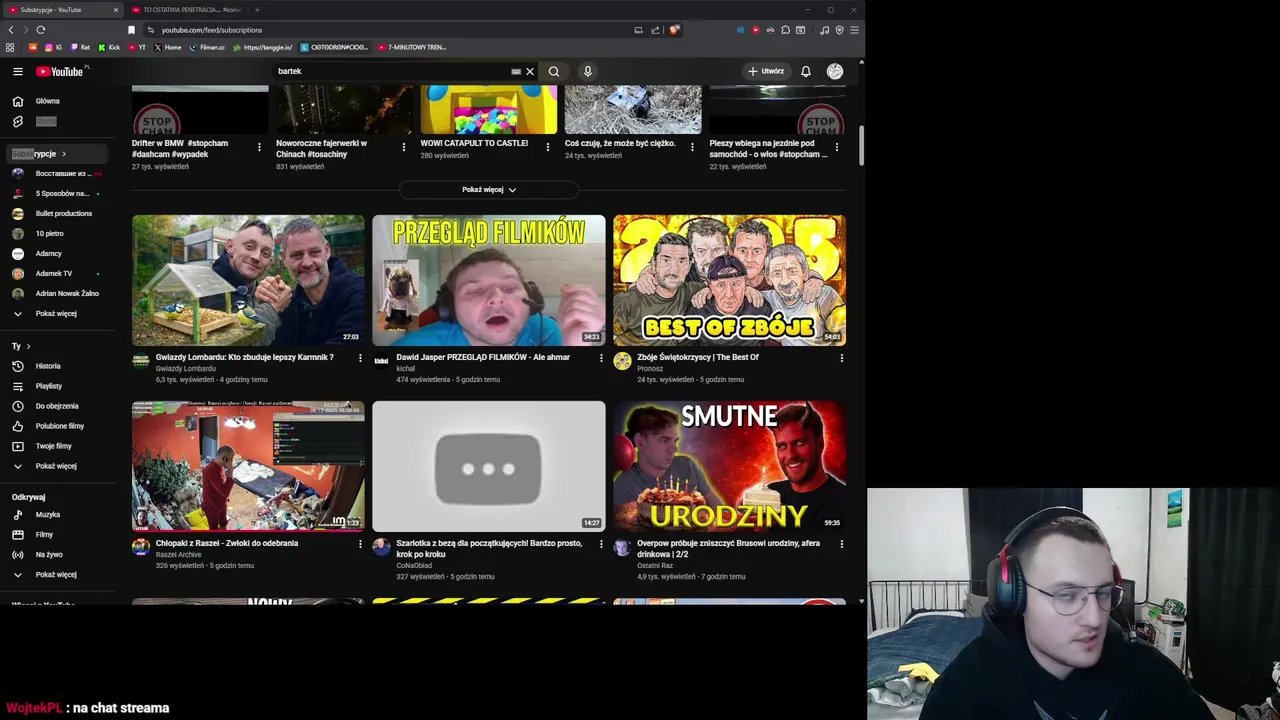Open the account avatar menu
Screen dimensions: 1280x720
coord(835,71)
